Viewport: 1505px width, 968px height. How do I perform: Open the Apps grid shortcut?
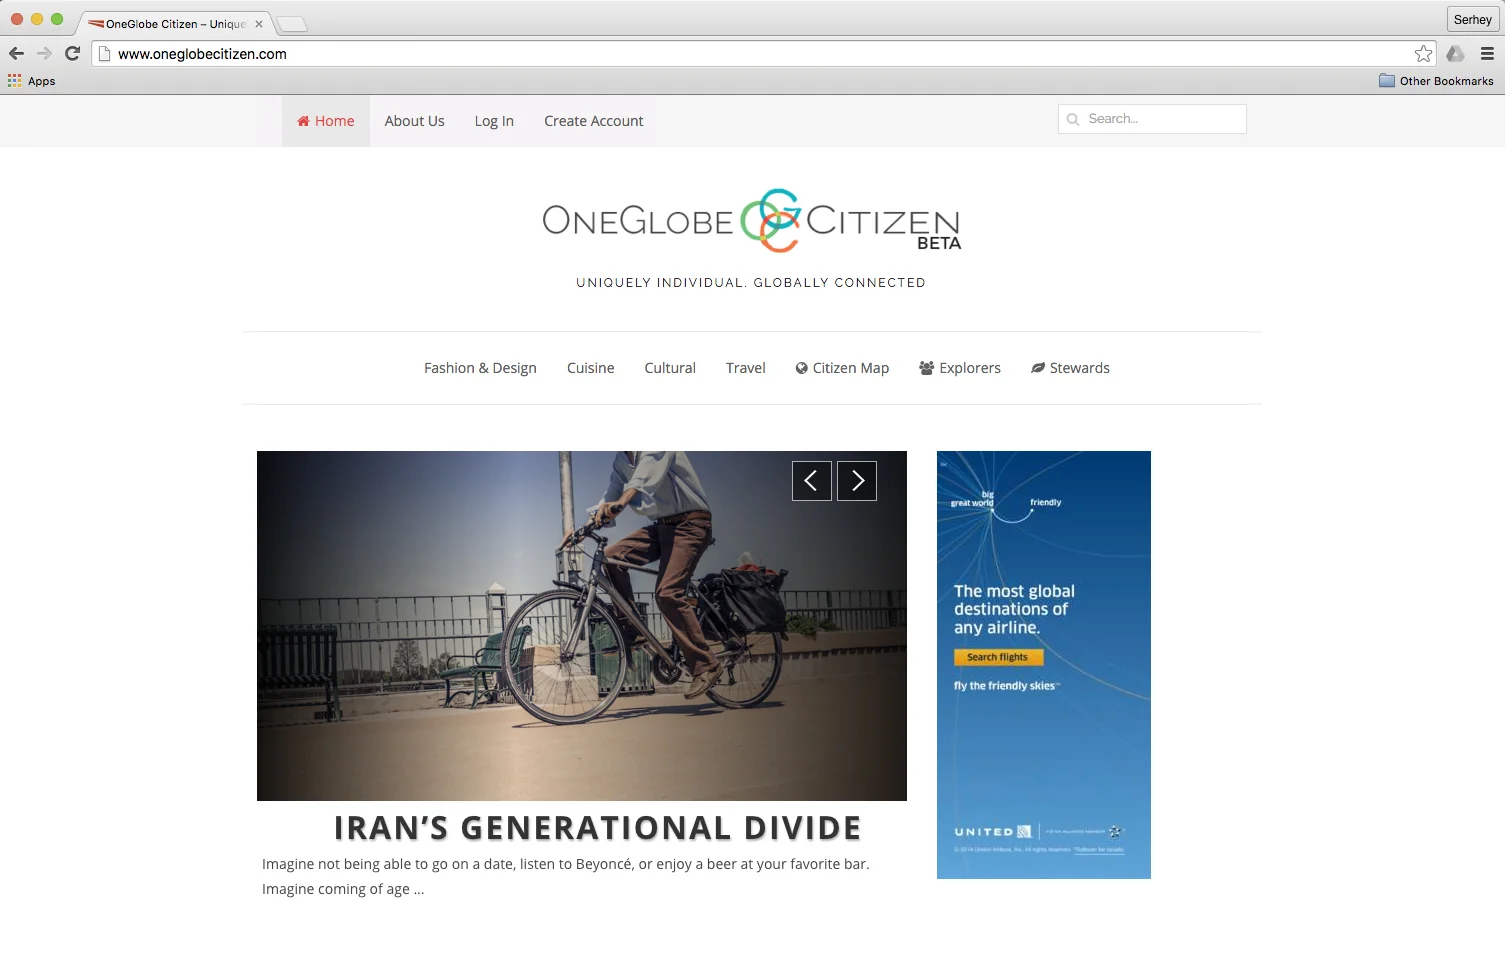[x=31, y=81]
